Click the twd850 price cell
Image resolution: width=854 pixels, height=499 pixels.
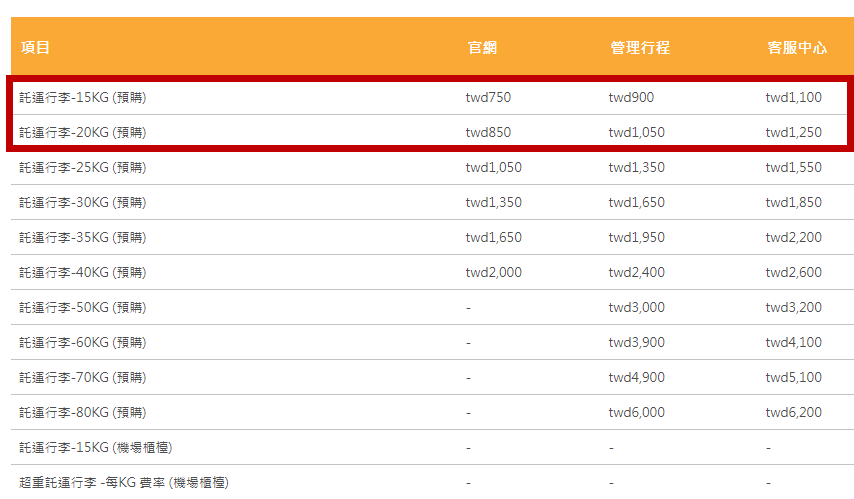[488, 132]
